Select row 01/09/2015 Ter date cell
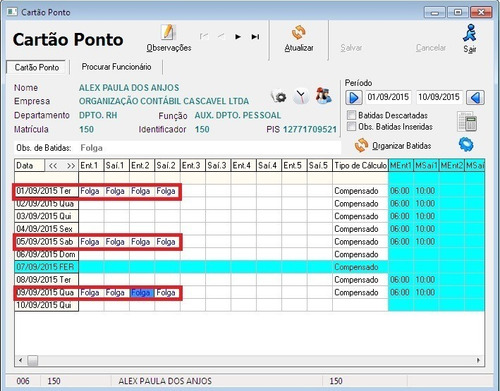This screenshot has height=391, width=500. 46,191
